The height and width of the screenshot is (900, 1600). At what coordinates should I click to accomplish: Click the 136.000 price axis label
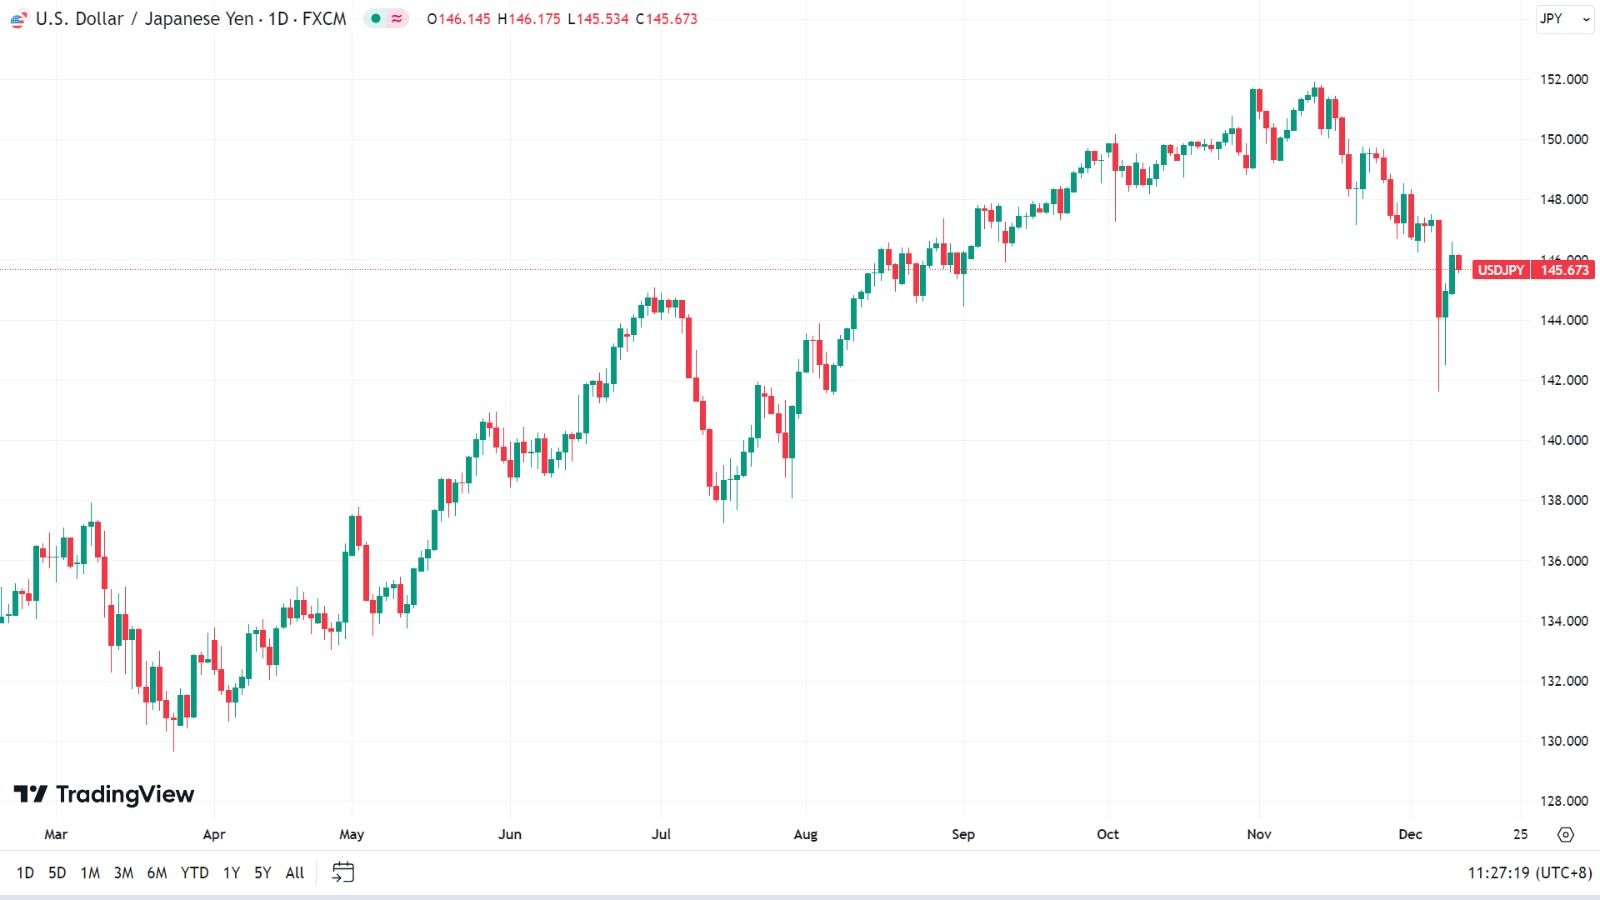pyautogui.click(x=1564, y=561)
